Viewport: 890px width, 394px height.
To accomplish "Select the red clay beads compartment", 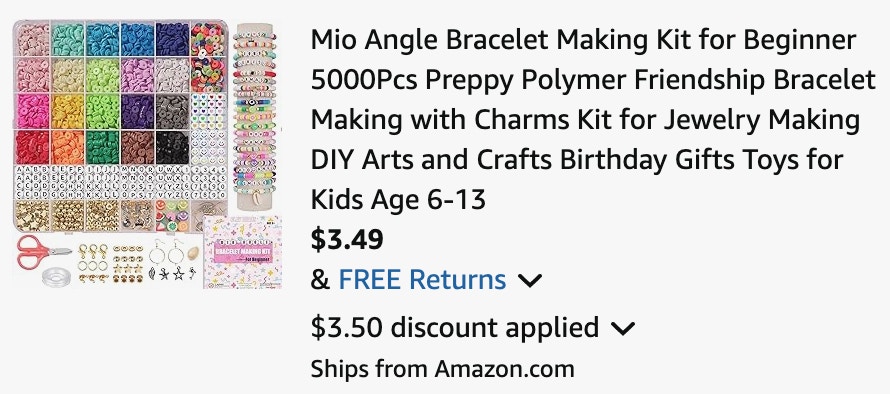I will (x=32, y=148).
